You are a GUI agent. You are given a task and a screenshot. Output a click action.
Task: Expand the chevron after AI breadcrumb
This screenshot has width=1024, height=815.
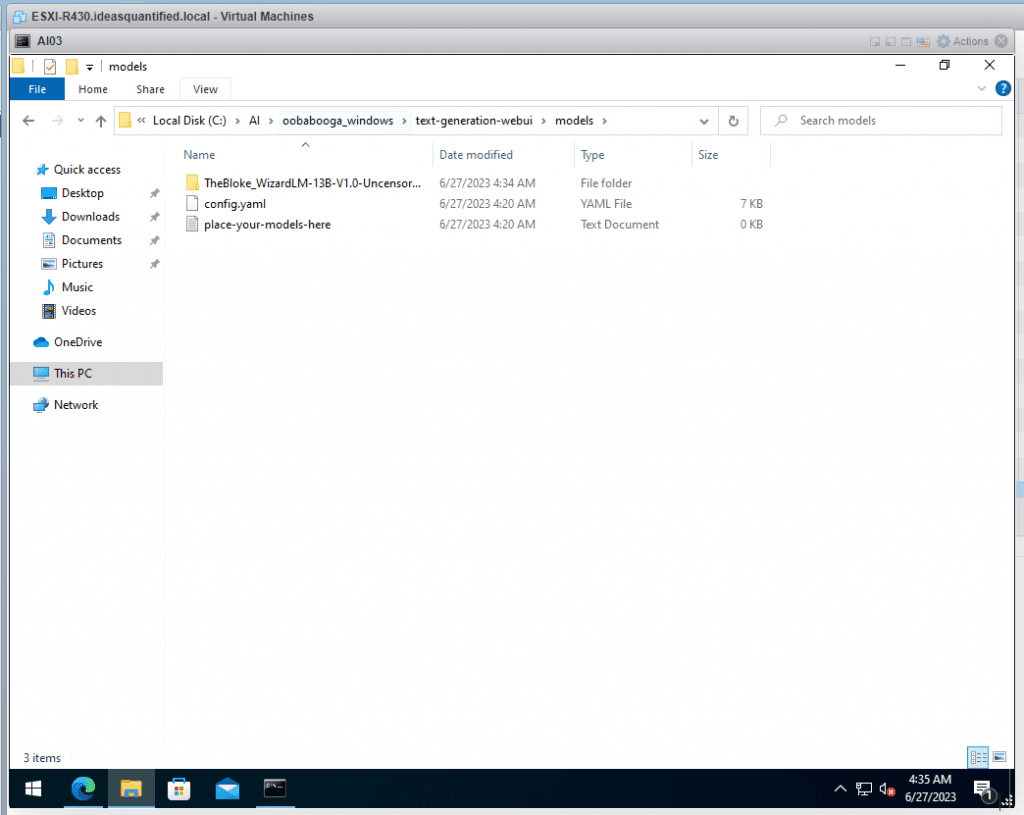click(x=271, y=121)
